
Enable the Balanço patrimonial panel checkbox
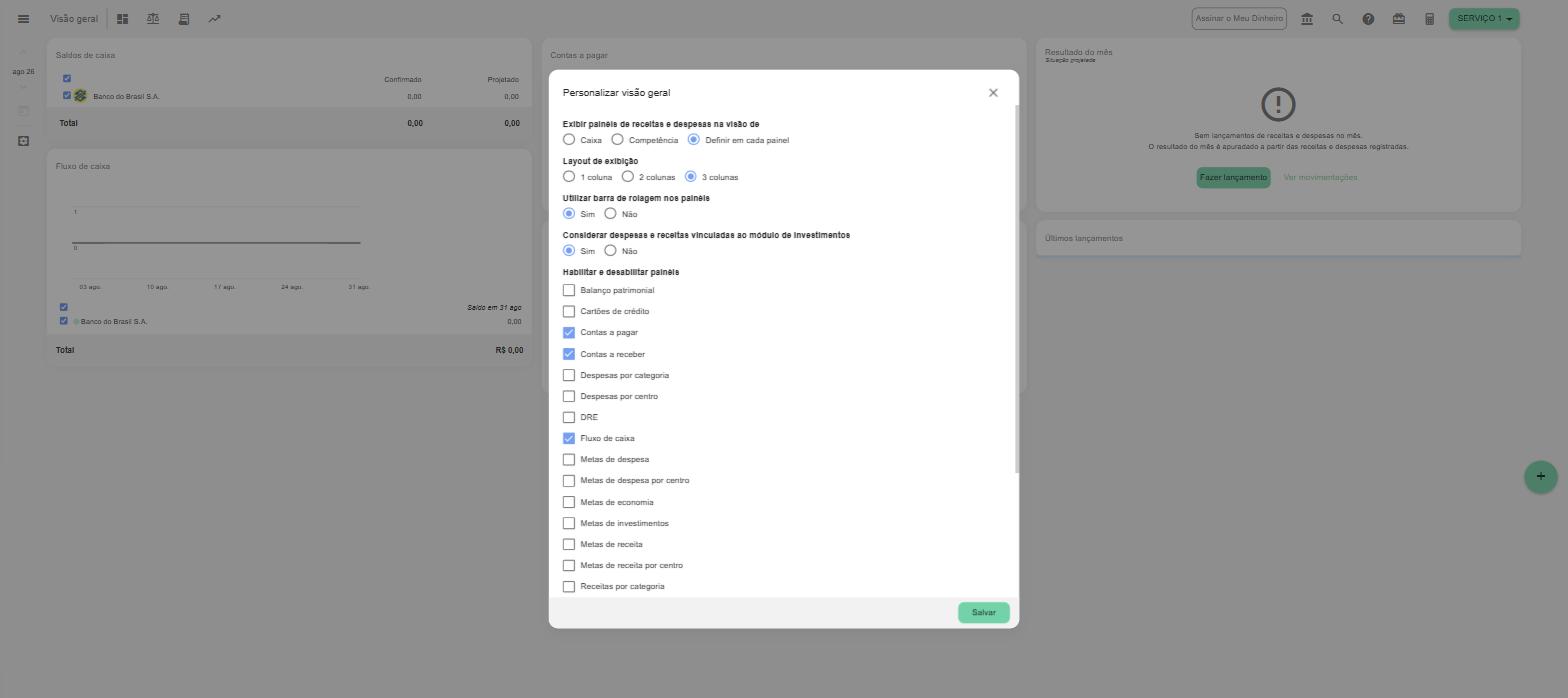click(569, 291)
